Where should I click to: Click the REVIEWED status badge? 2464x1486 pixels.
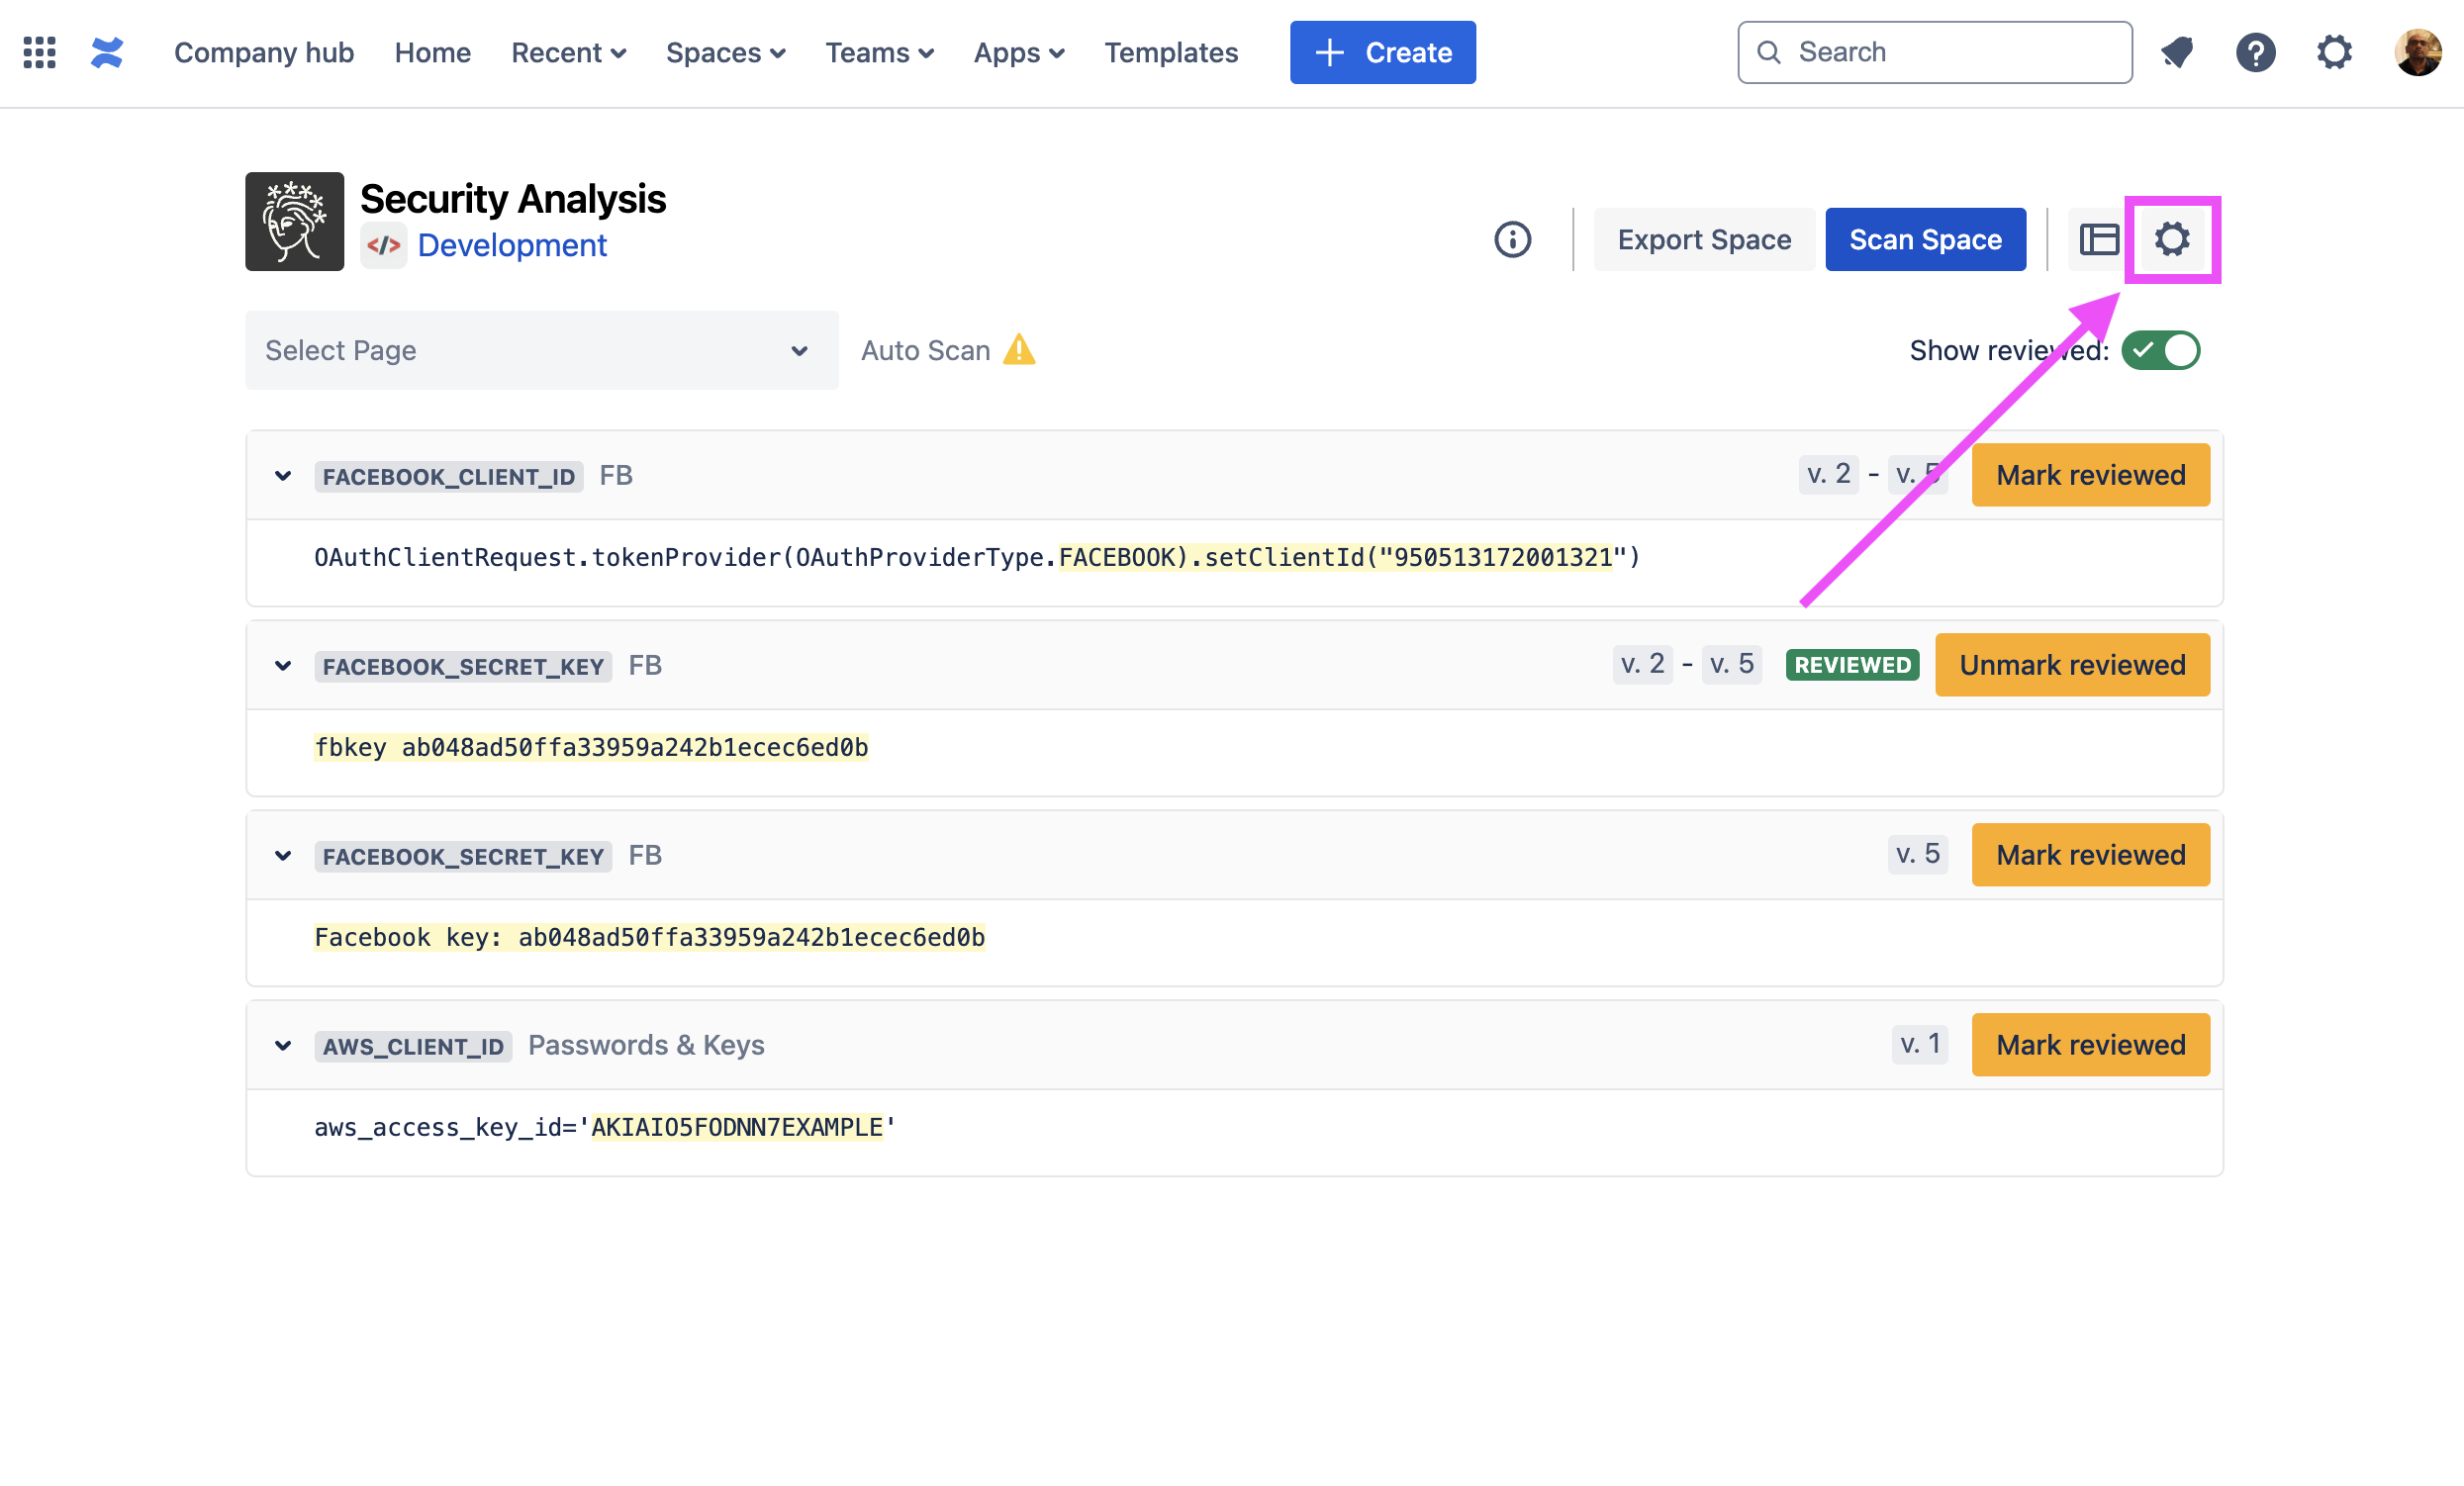(x=1852, y=665)
